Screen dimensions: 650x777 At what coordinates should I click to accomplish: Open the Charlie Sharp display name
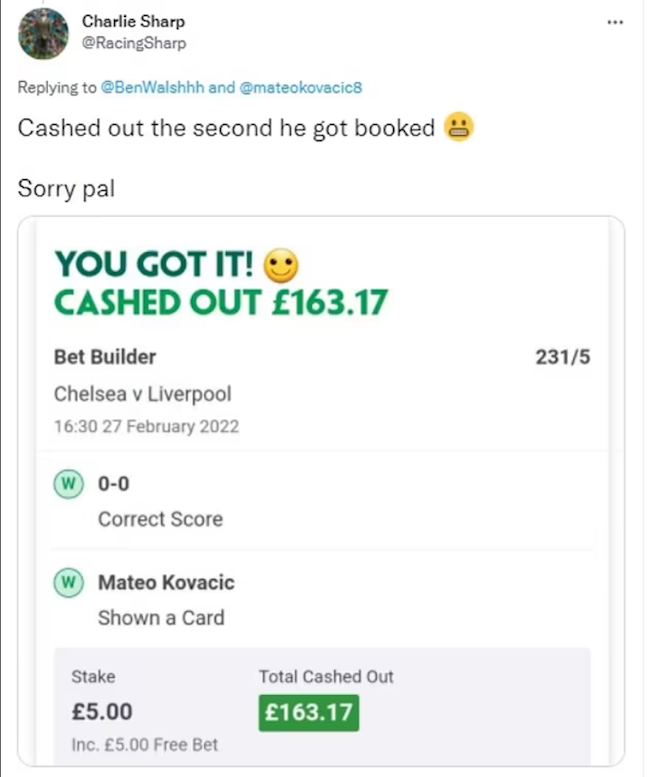pos(133,22)
